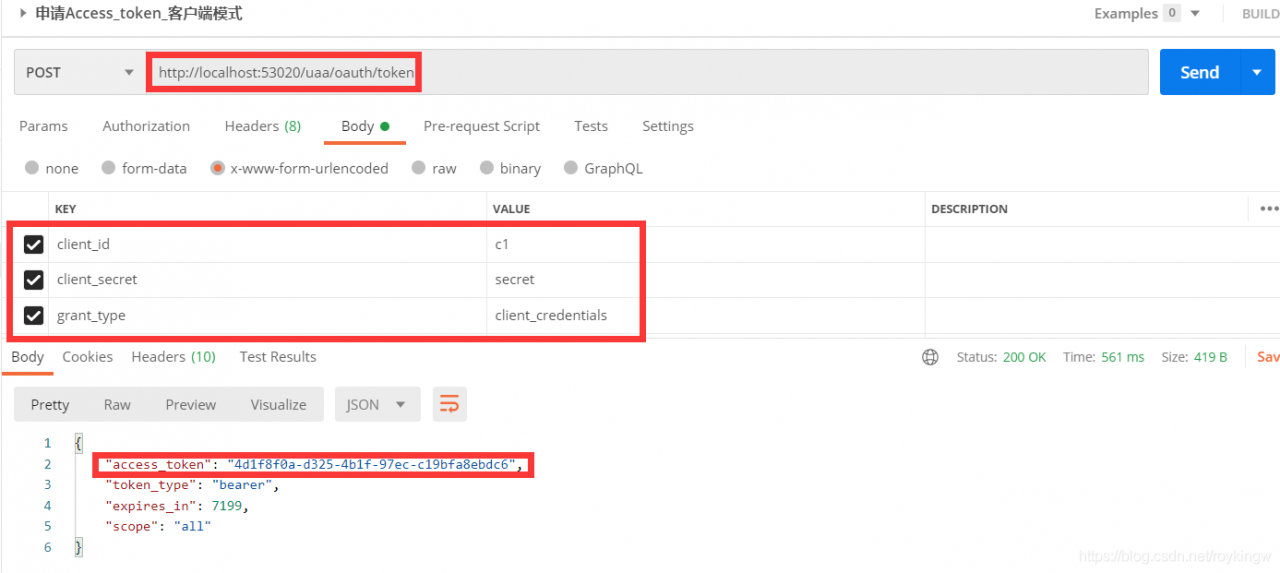1280x573 pixels.
Task: Open the POST method dropdown
Action: tap(79, 72)
